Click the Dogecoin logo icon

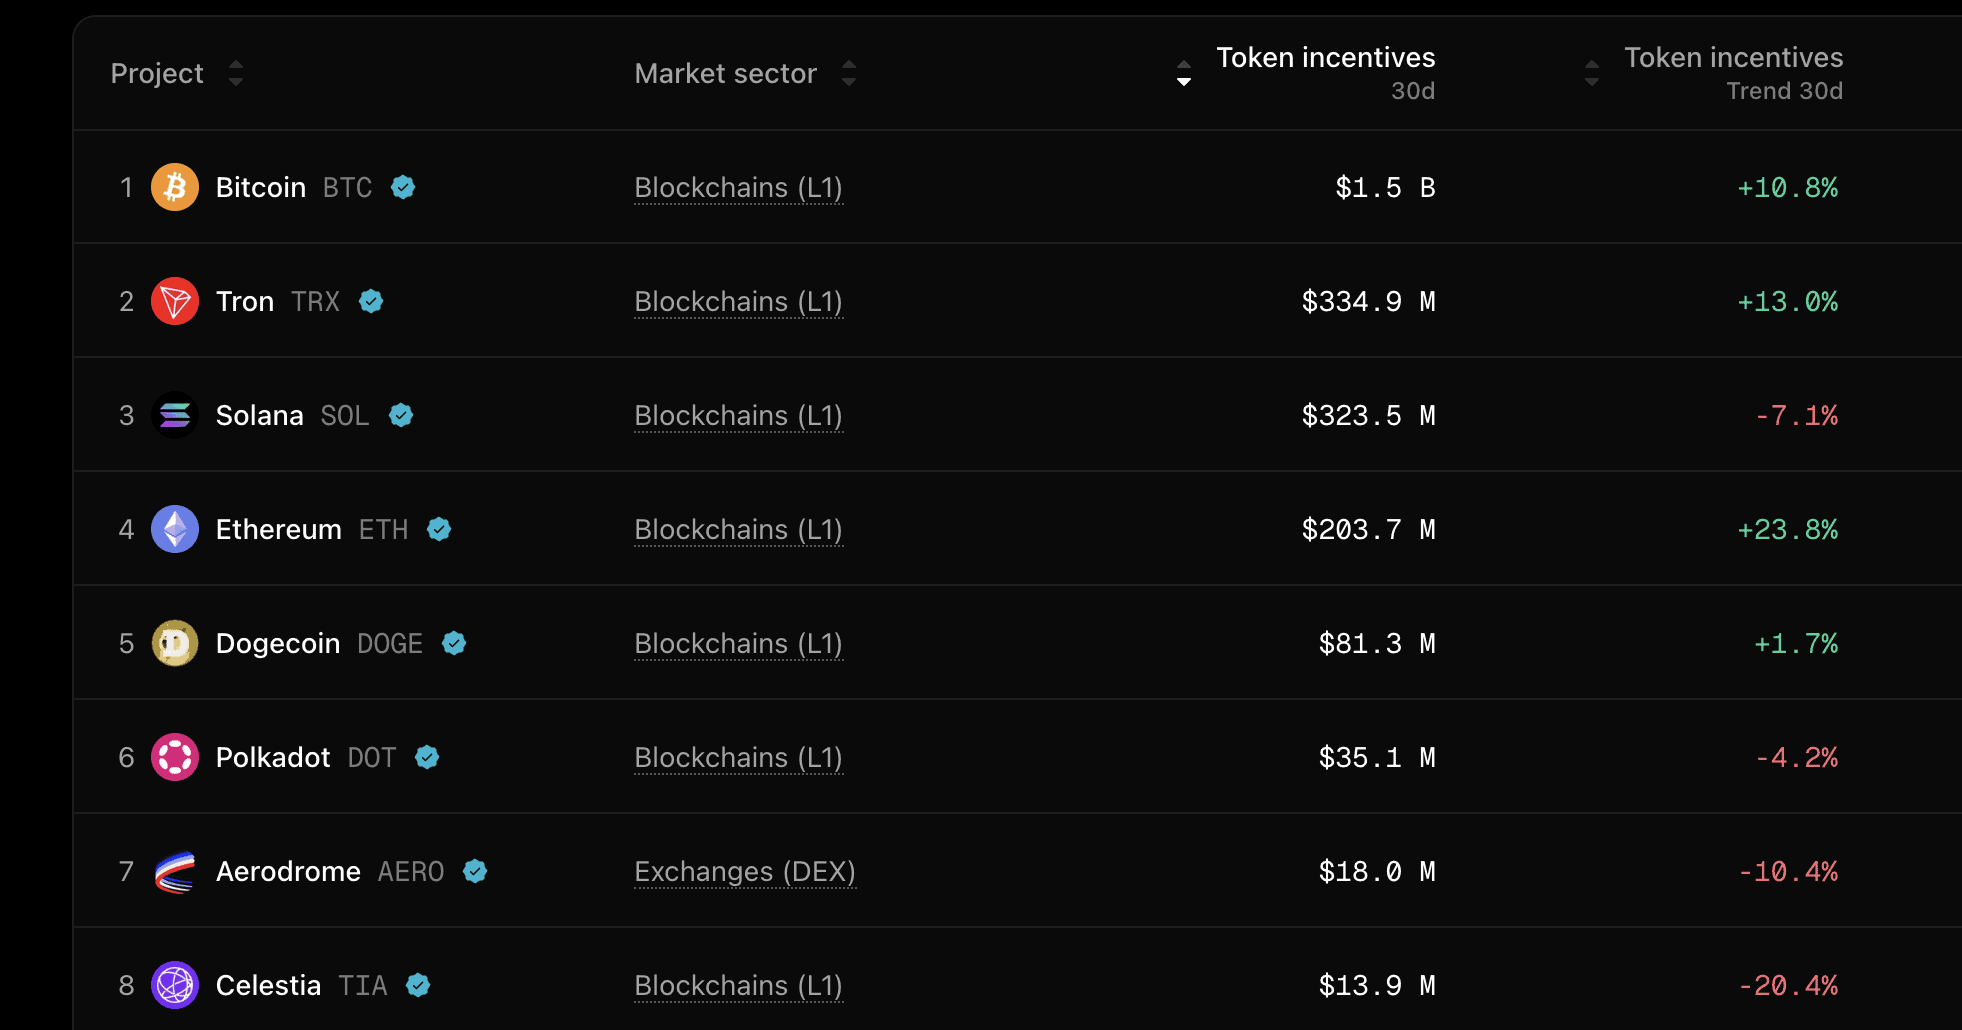pos(175,643)
